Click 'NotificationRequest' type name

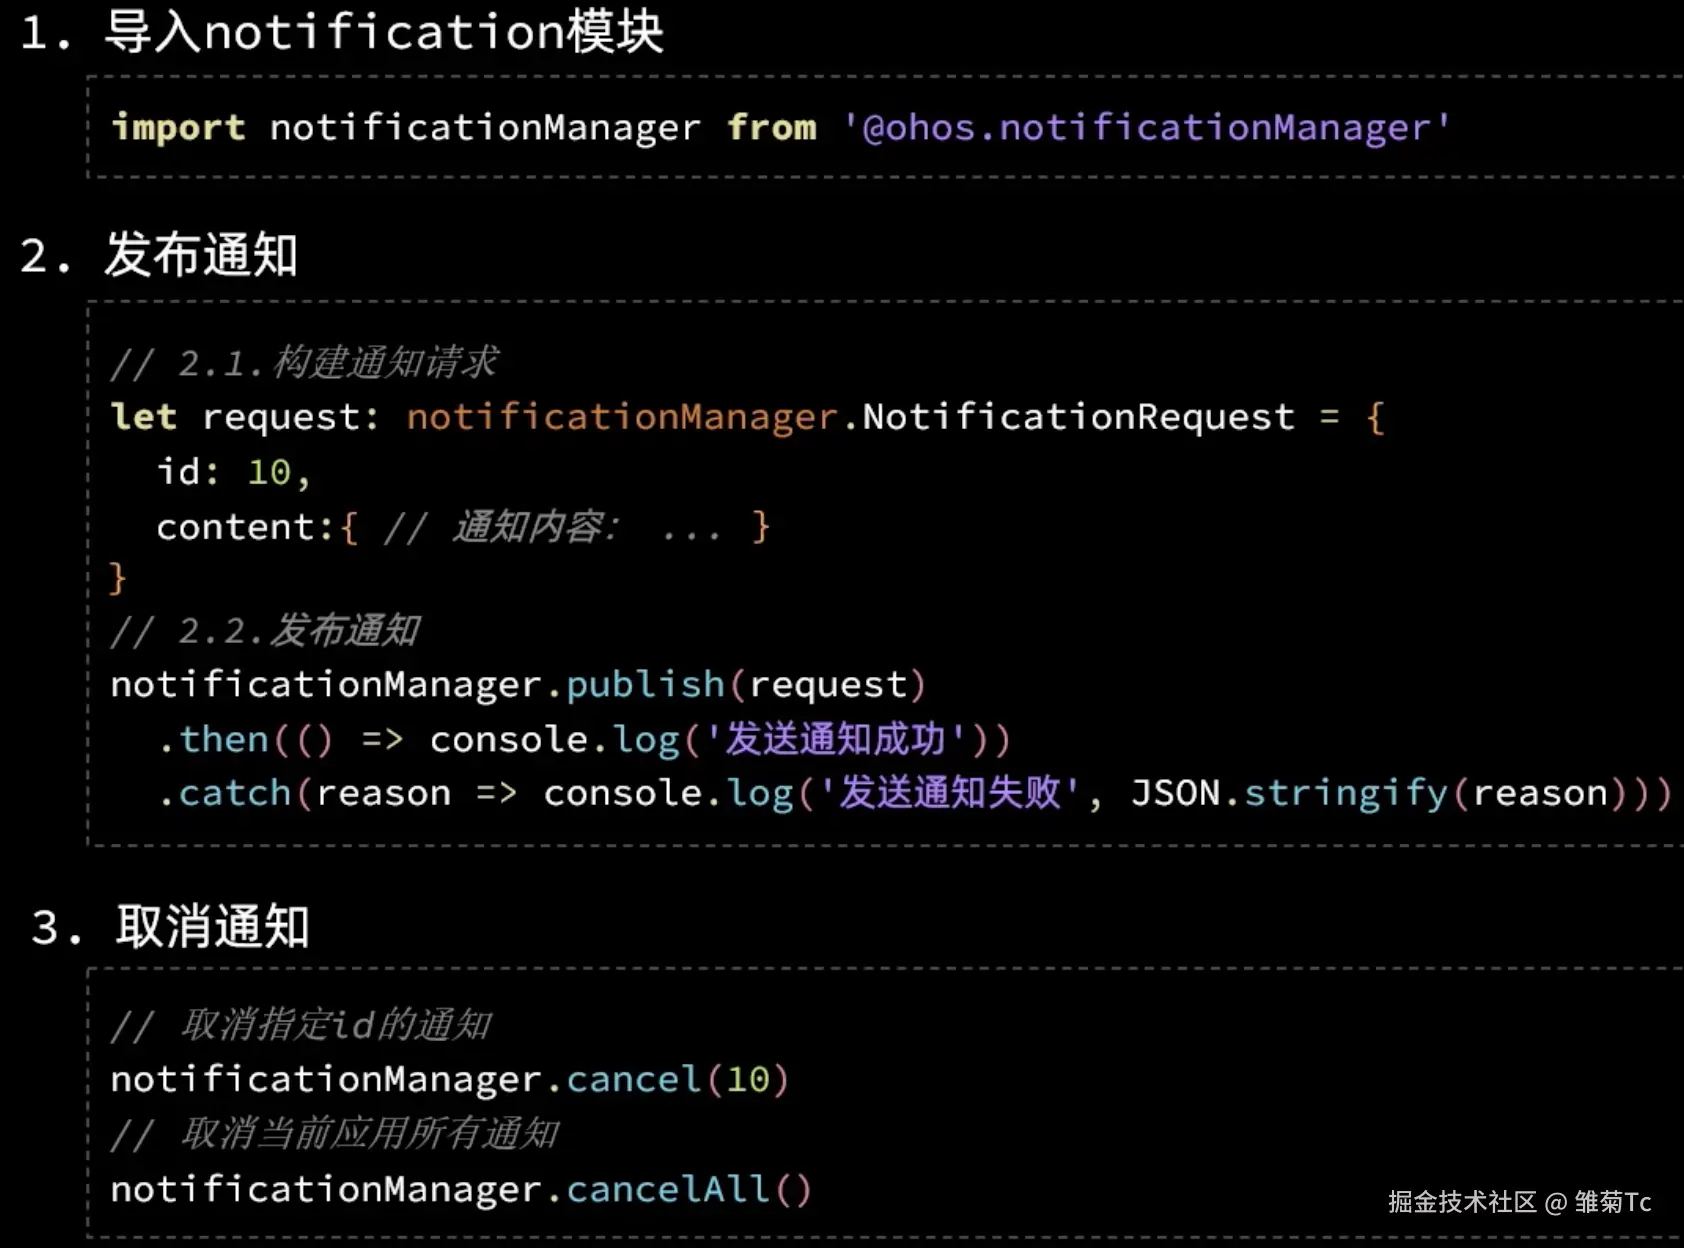coord(1078,417)
